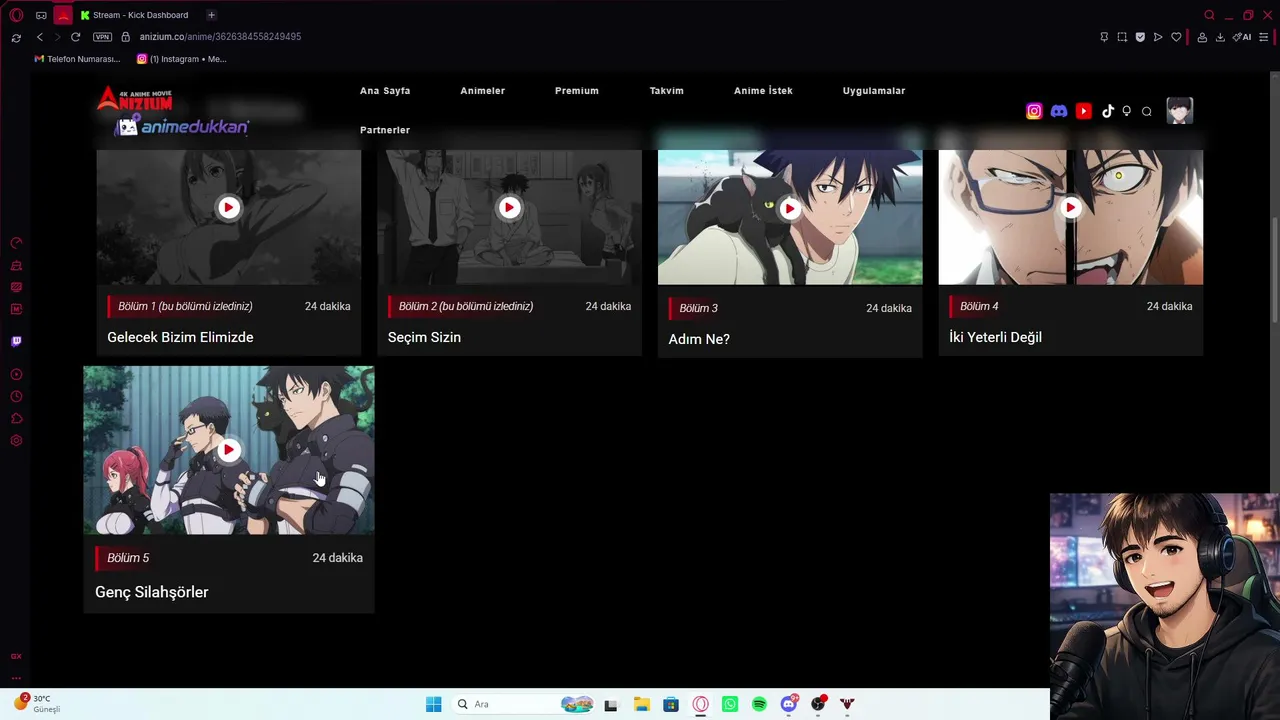
Task: Reload the current page
Action: [75, 37]
